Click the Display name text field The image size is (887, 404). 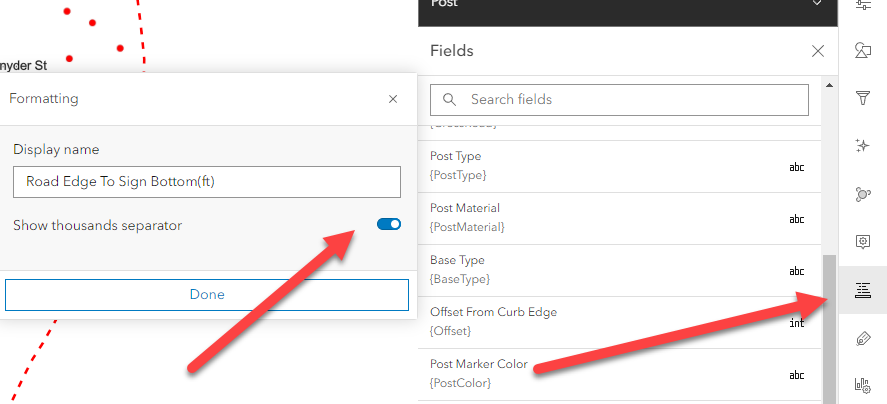[x=207, y=182]
